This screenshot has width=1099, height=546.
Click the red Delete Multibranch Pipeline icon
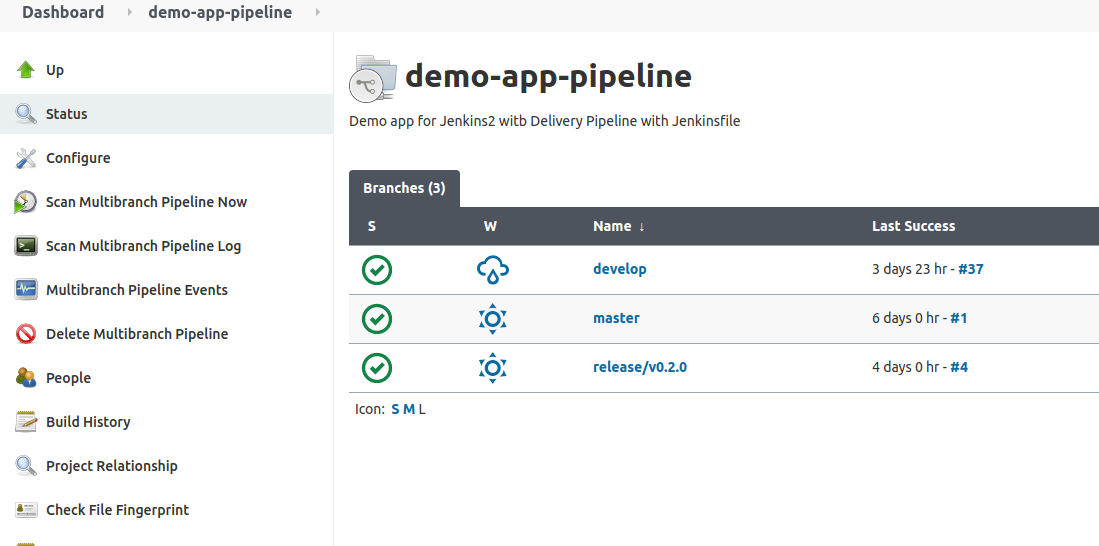click(x=26, y=334)
